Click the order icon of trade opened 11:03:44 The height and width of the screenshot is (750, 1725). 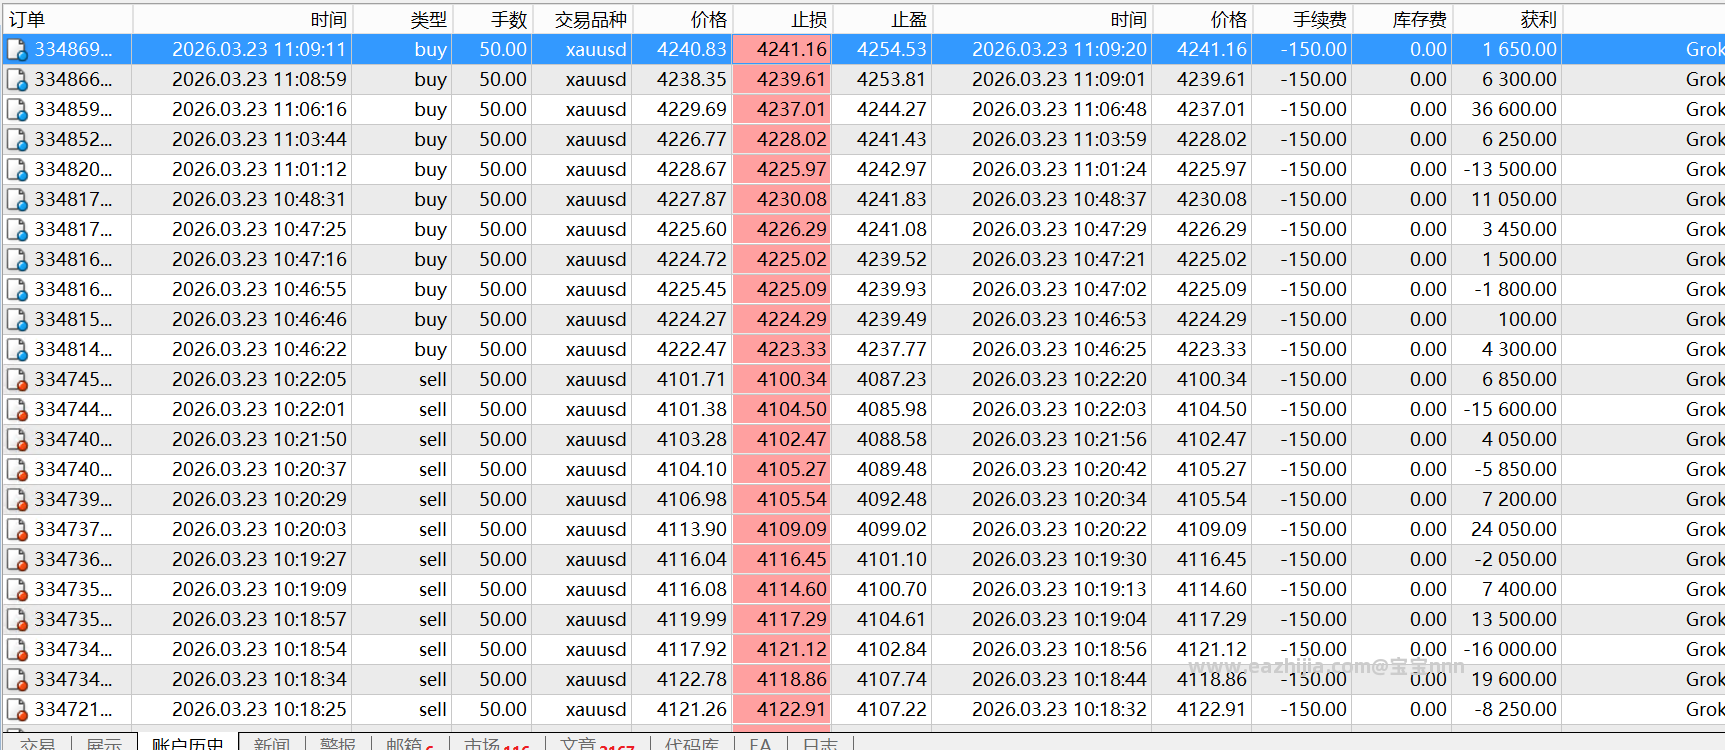17,140
